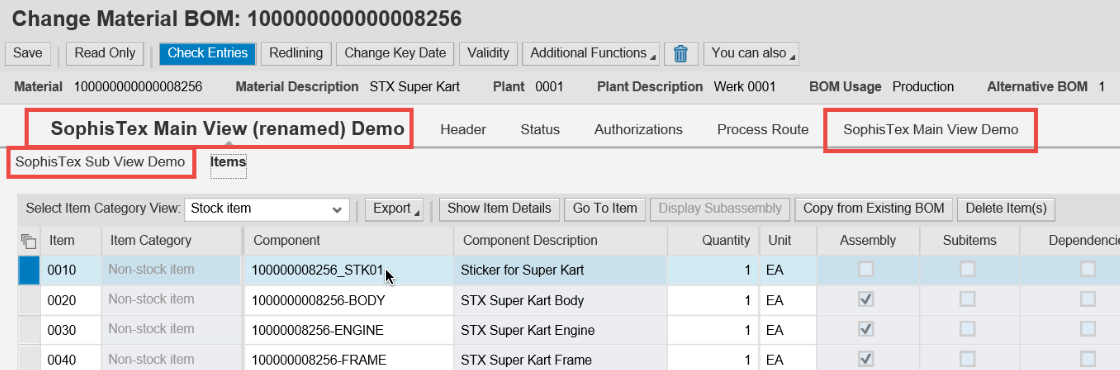The height and width of the screenshot is (370, 1120).
Task: Click the Save button
Action: 28,53
